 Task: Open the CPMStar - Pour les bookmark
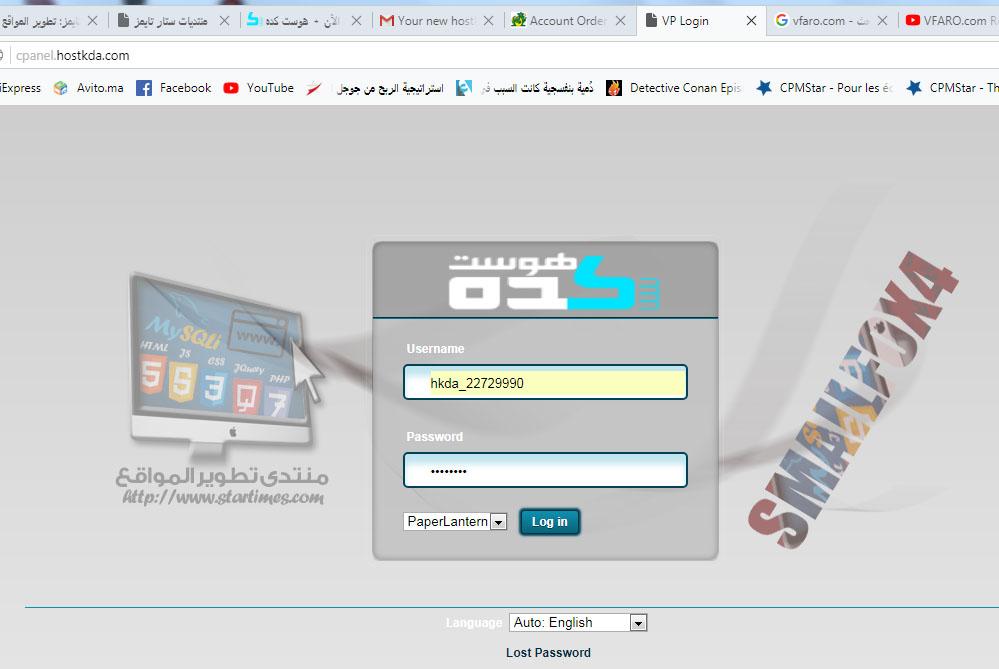tap(823, 88)
